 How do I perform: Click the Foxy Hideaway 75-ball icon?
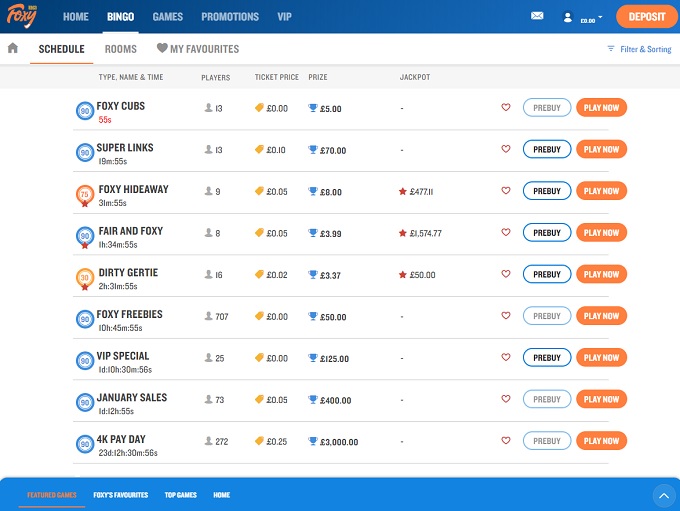(85, 195)
